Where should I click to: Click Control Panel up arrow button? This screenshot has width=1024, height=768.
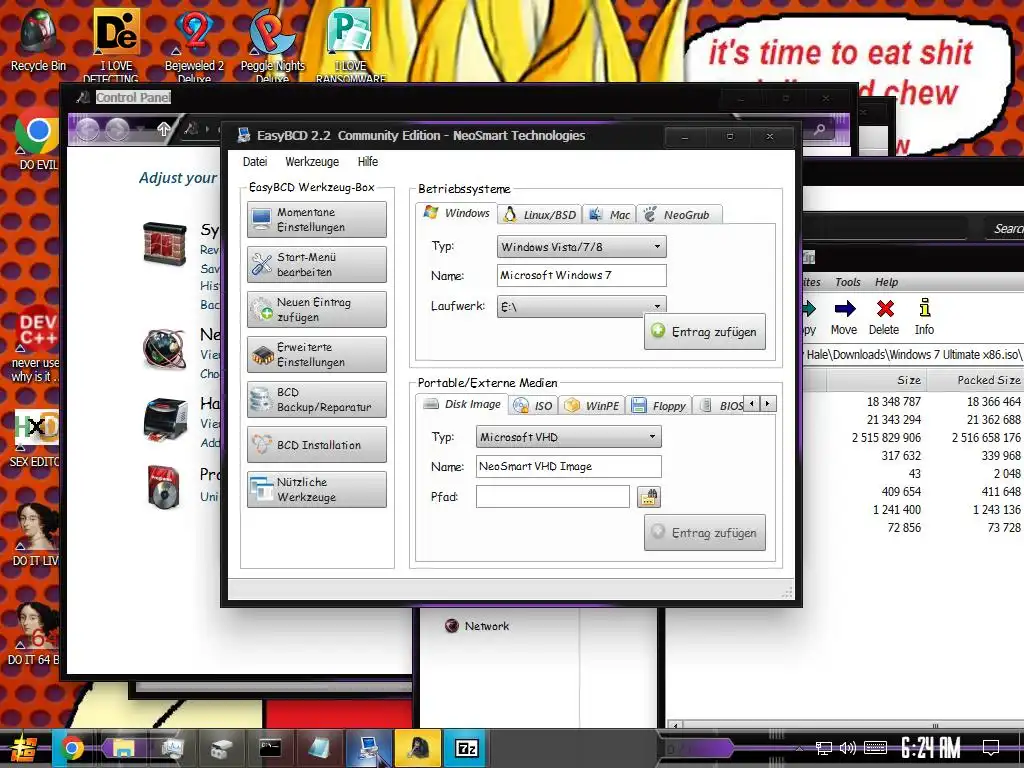click(x=163, y=129)
